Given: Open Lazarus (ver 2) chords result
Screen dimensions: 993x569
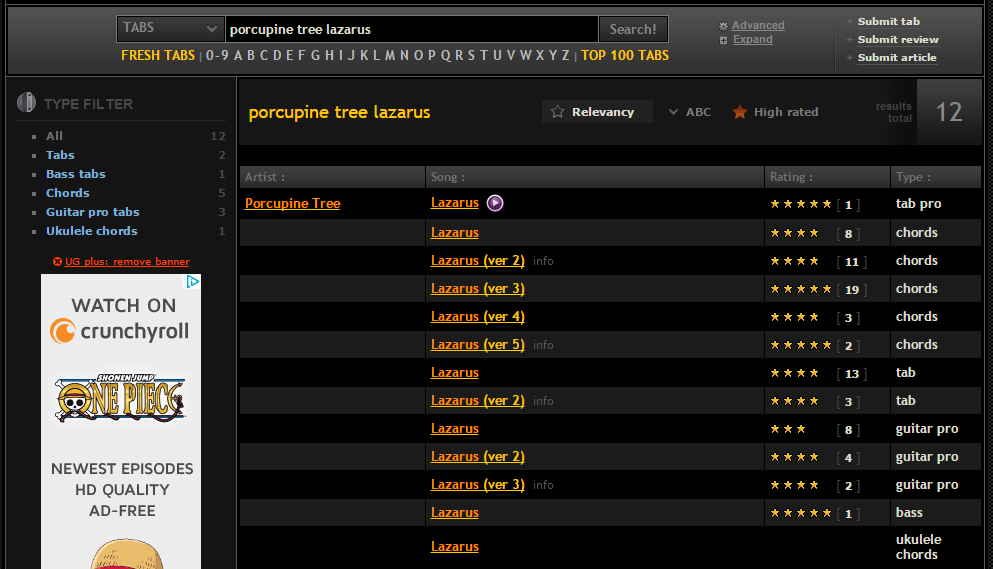Looking at the screenshot, I should pos(478,260).
